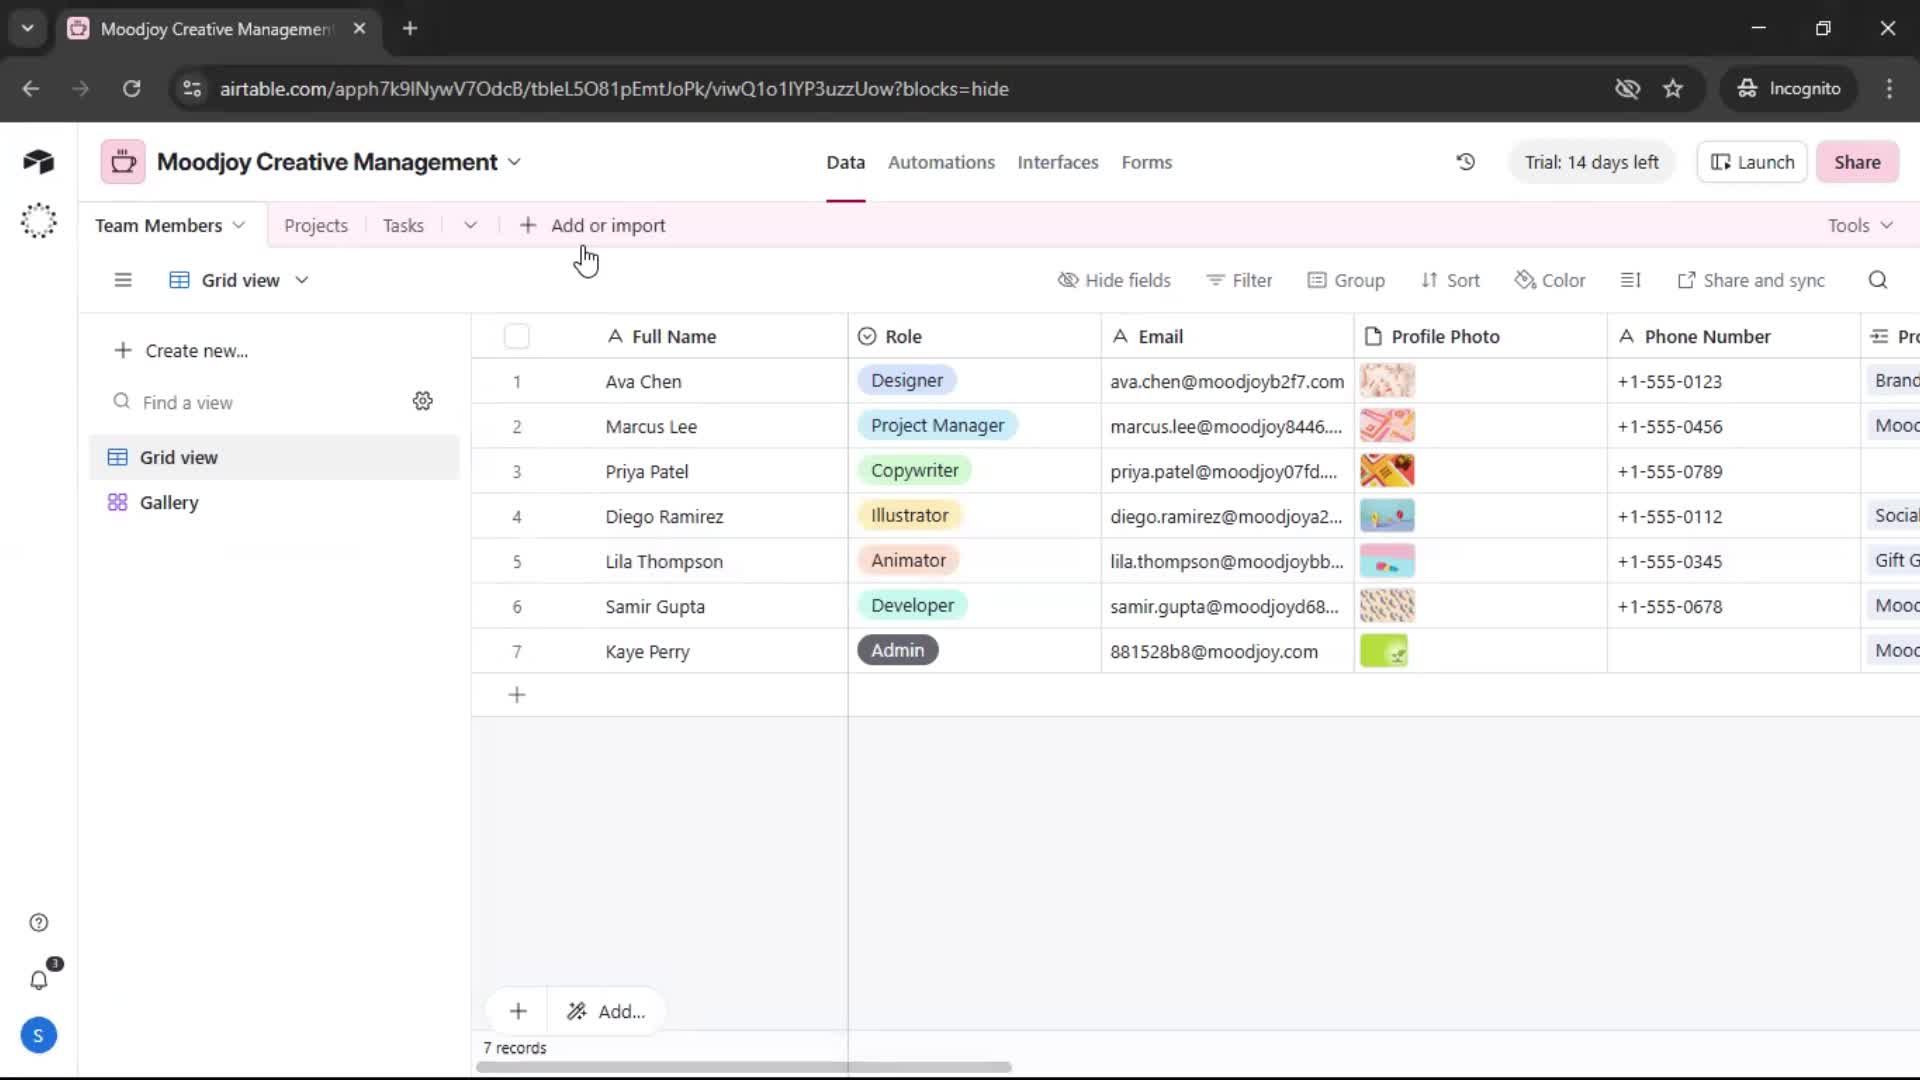The image size is (1920, 1080).
Task: Click Trial: 14 days left button
Action: (x=1591, y=162)
